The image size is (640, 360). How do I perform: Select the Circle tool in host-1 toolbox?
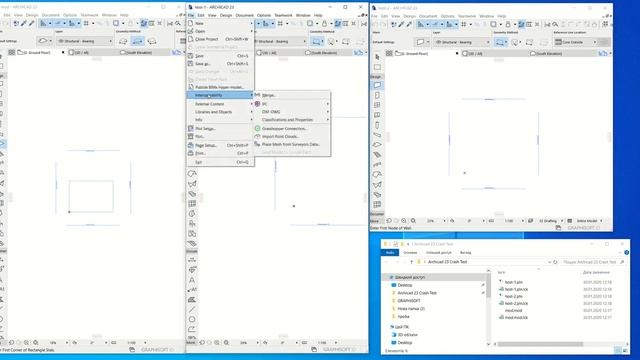(192, 320)
